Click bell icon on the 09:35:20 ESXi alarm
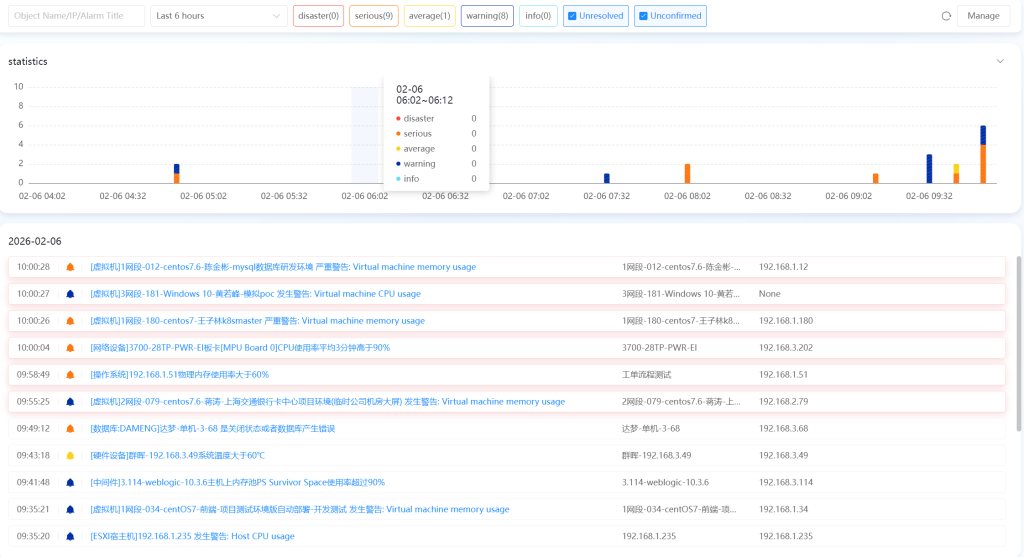This screenshot has width=1024, height=557. click(70, 536)
